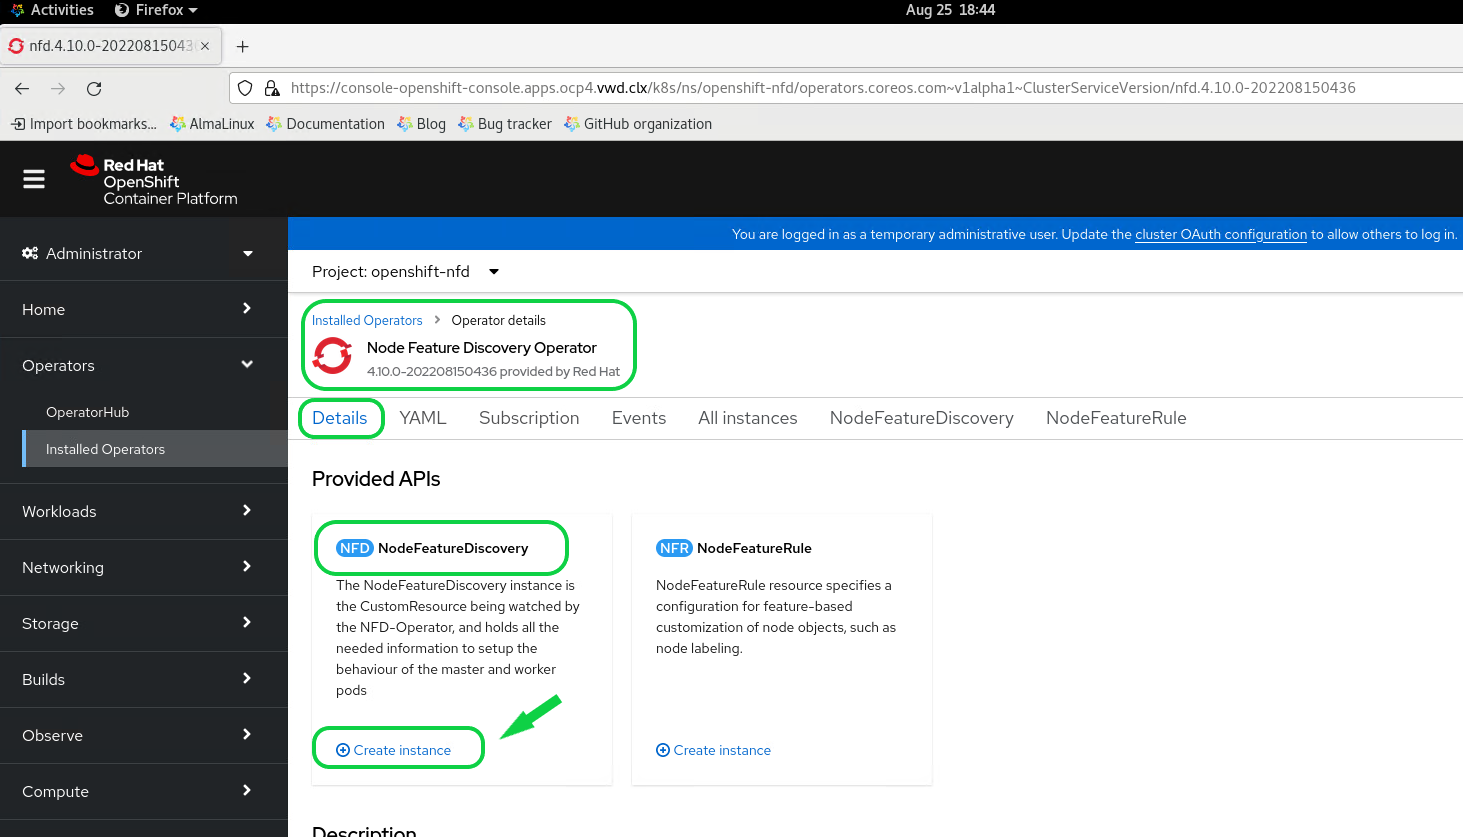Click the Red Hat OpenShift logo
Screen dimensions: 1463x837
154,180
